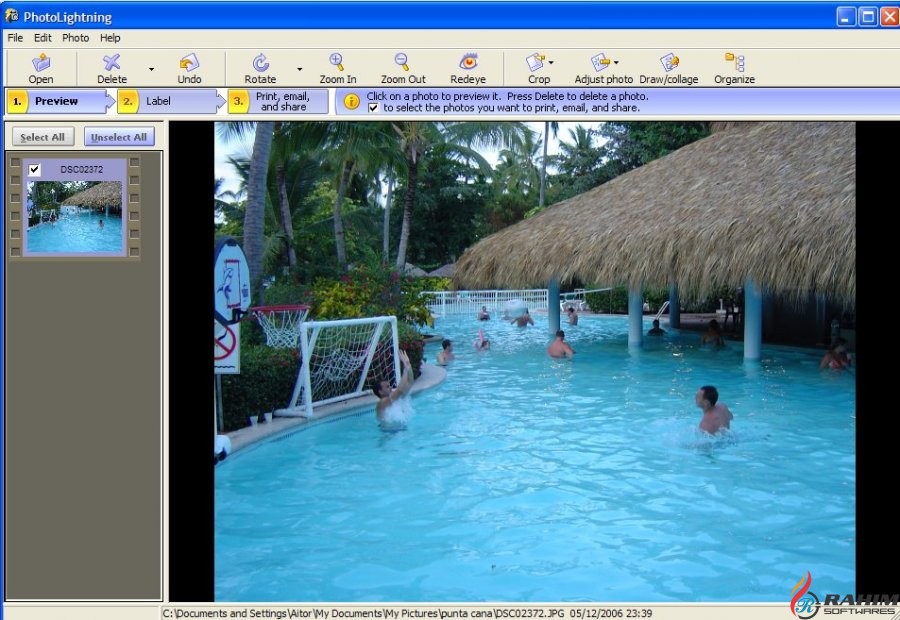Click the Zoom Out magnifier icon

pyautogui.click(x=402, y=61)
